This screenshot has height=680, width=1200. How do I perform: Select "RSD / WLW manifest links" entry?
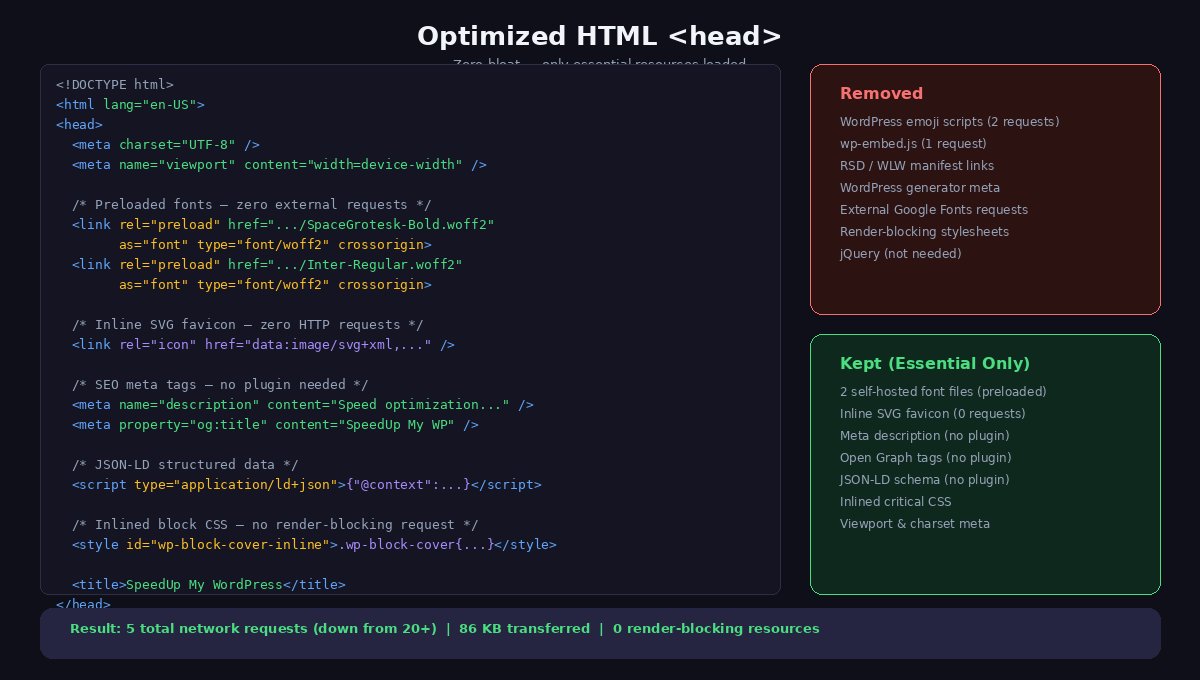click(x=917, y=165)
